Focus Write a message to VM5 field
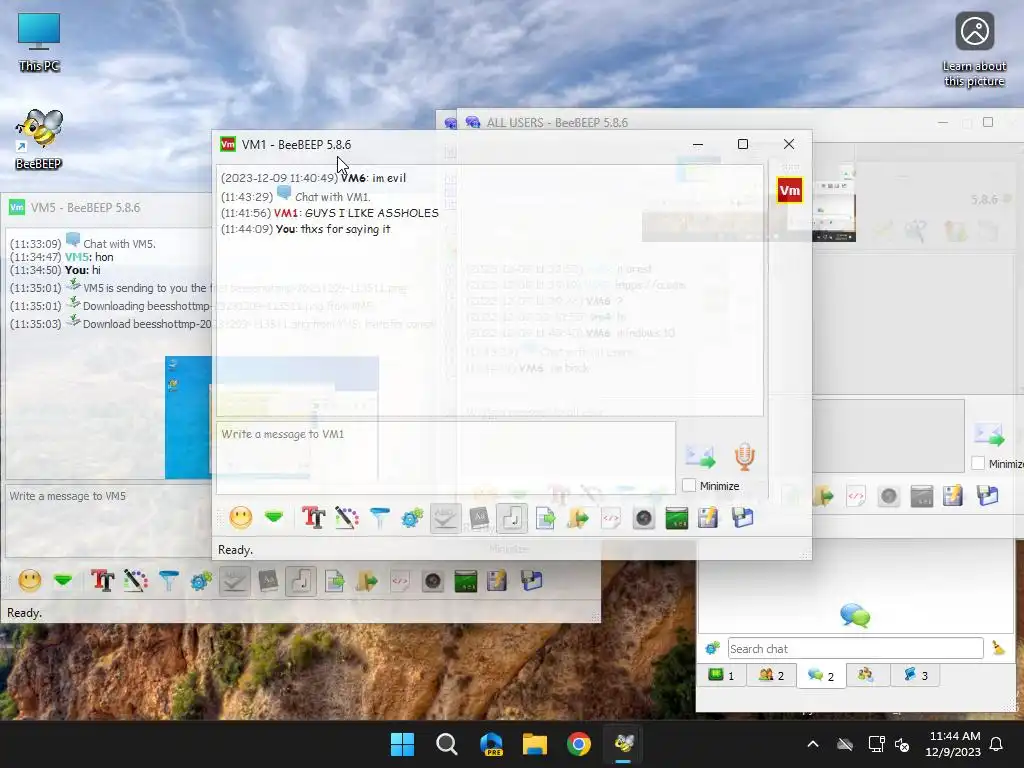1024x768 pixels. [108, 520]
